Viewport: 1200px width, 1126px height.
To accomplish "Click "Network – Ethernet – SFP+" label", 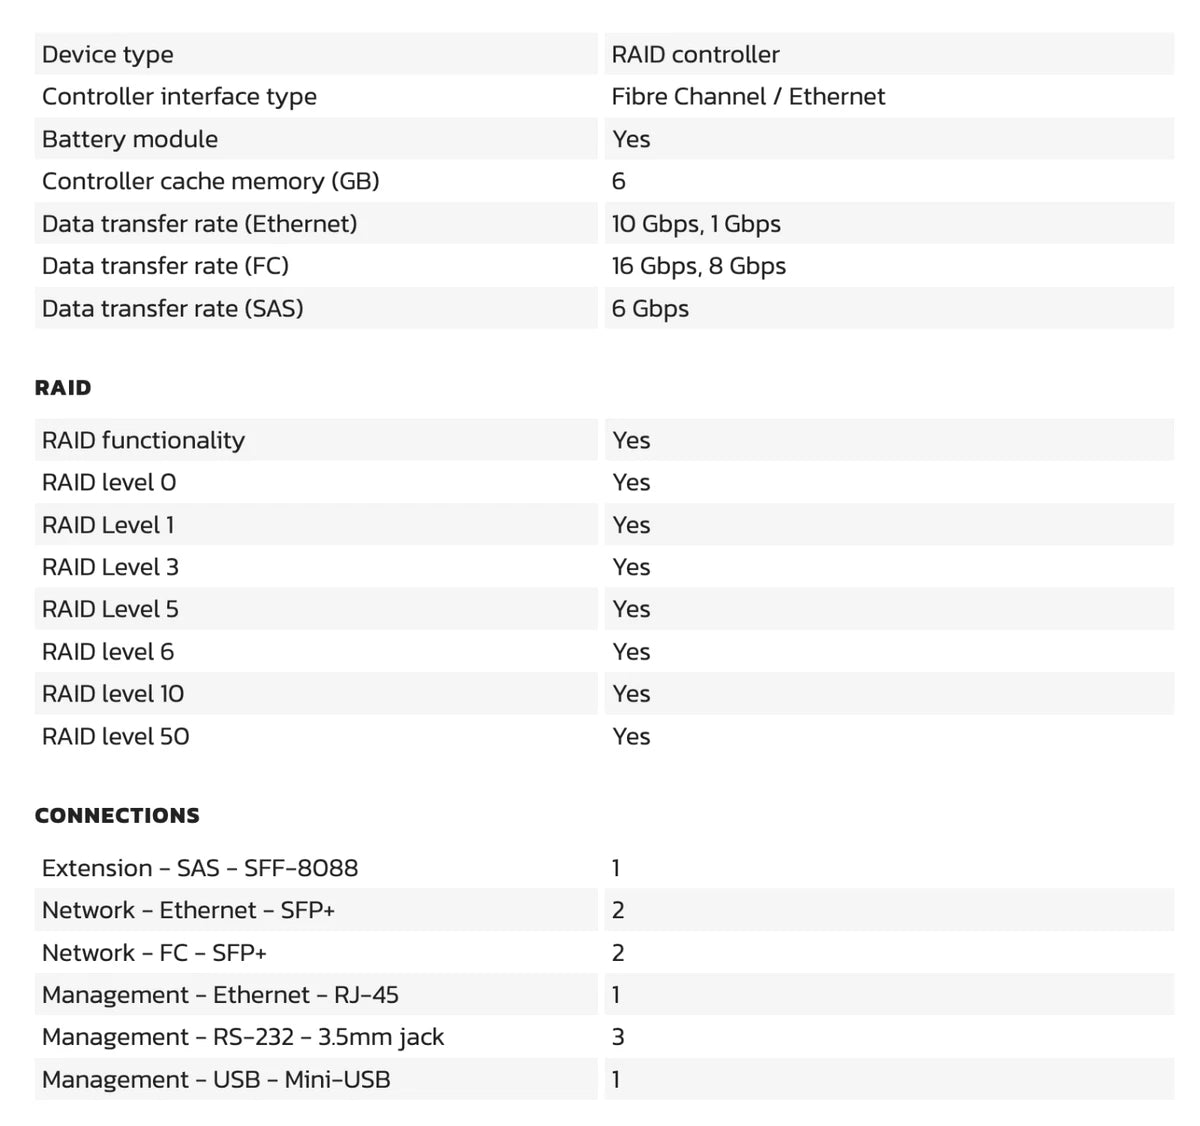I will click(x=188, y=910).
